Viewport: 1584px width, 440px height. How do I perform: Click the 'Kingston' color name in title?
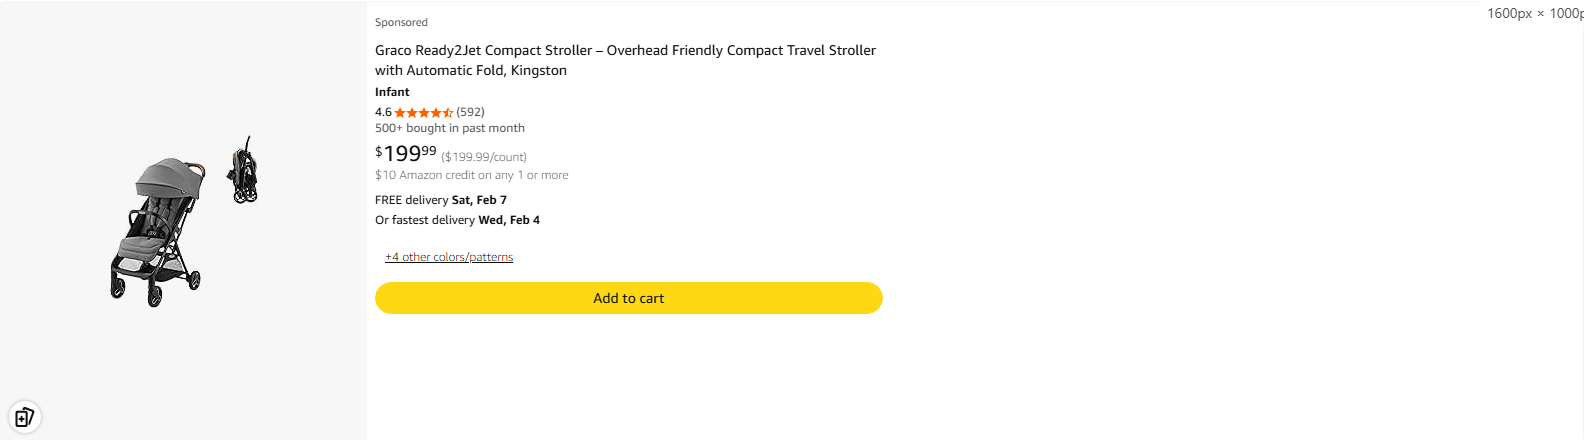click(x=539, y=70)
